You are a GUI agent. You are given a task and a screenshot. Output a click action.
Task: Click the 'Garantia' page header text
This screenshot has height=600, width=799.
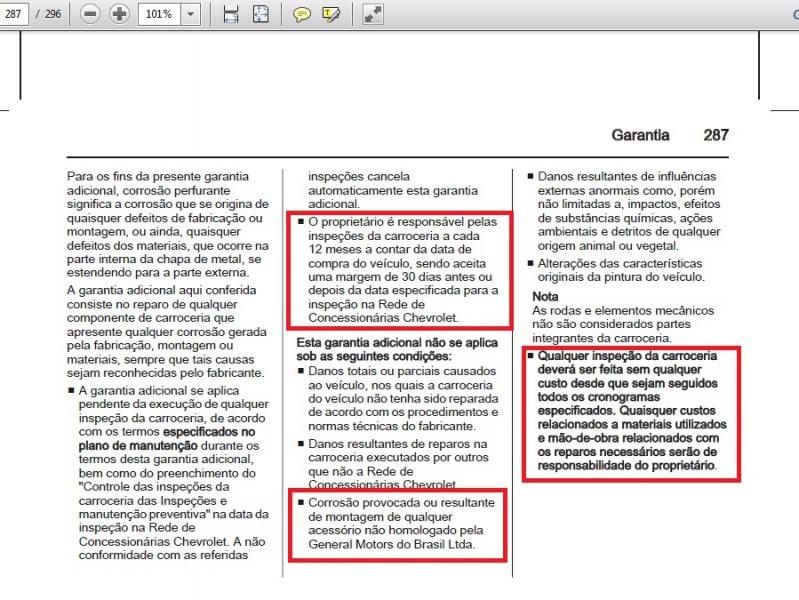click(x=640, y=135)
